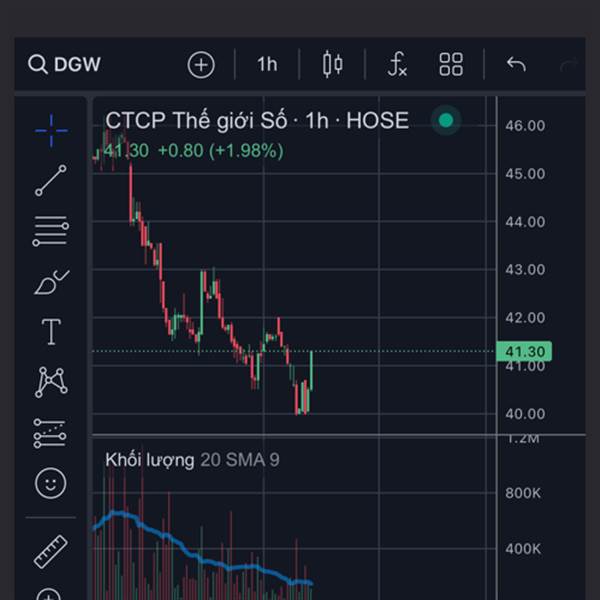Screen dimensions: 600x600
Task: Click the Khối lượng volume indicator label
Action: click(149, 460)
